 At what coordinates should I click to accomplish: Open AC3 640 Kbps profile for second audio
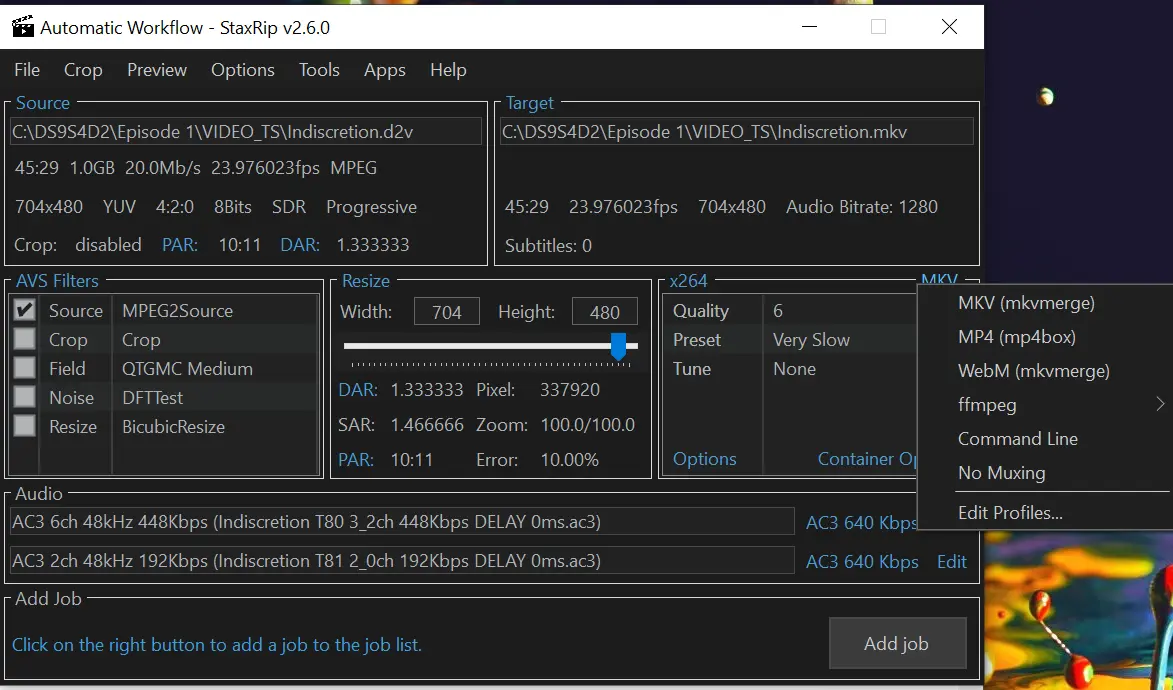[x=862, y=561]
